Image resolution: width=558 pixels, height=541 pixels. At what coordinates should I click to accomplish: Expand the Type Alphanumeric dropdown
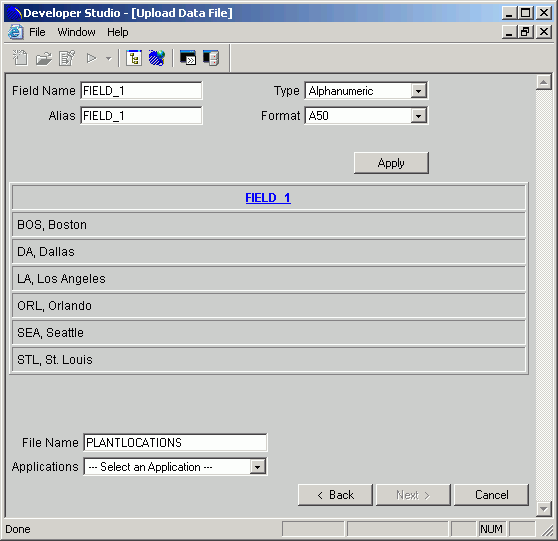click(x=418, y=91)
